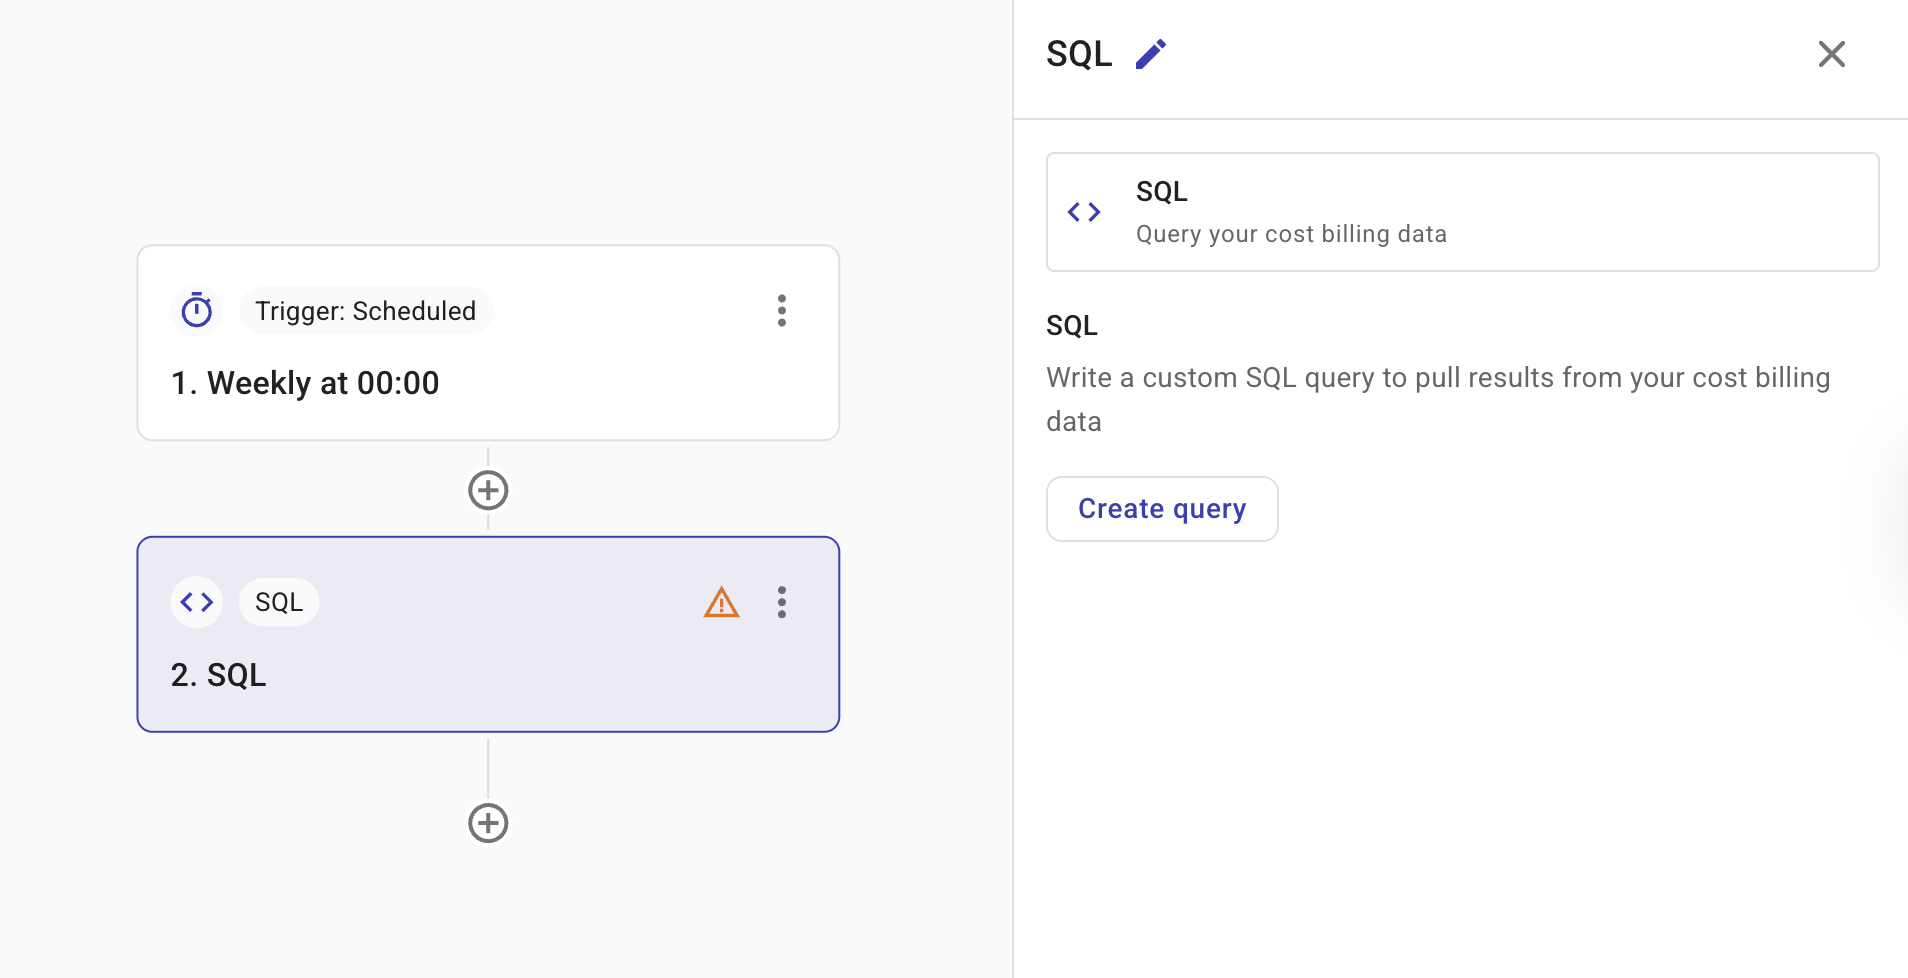Click the 'Query your cost billing data' link text
This screenshot has height=978, width=1908.
pos(1290,233)
